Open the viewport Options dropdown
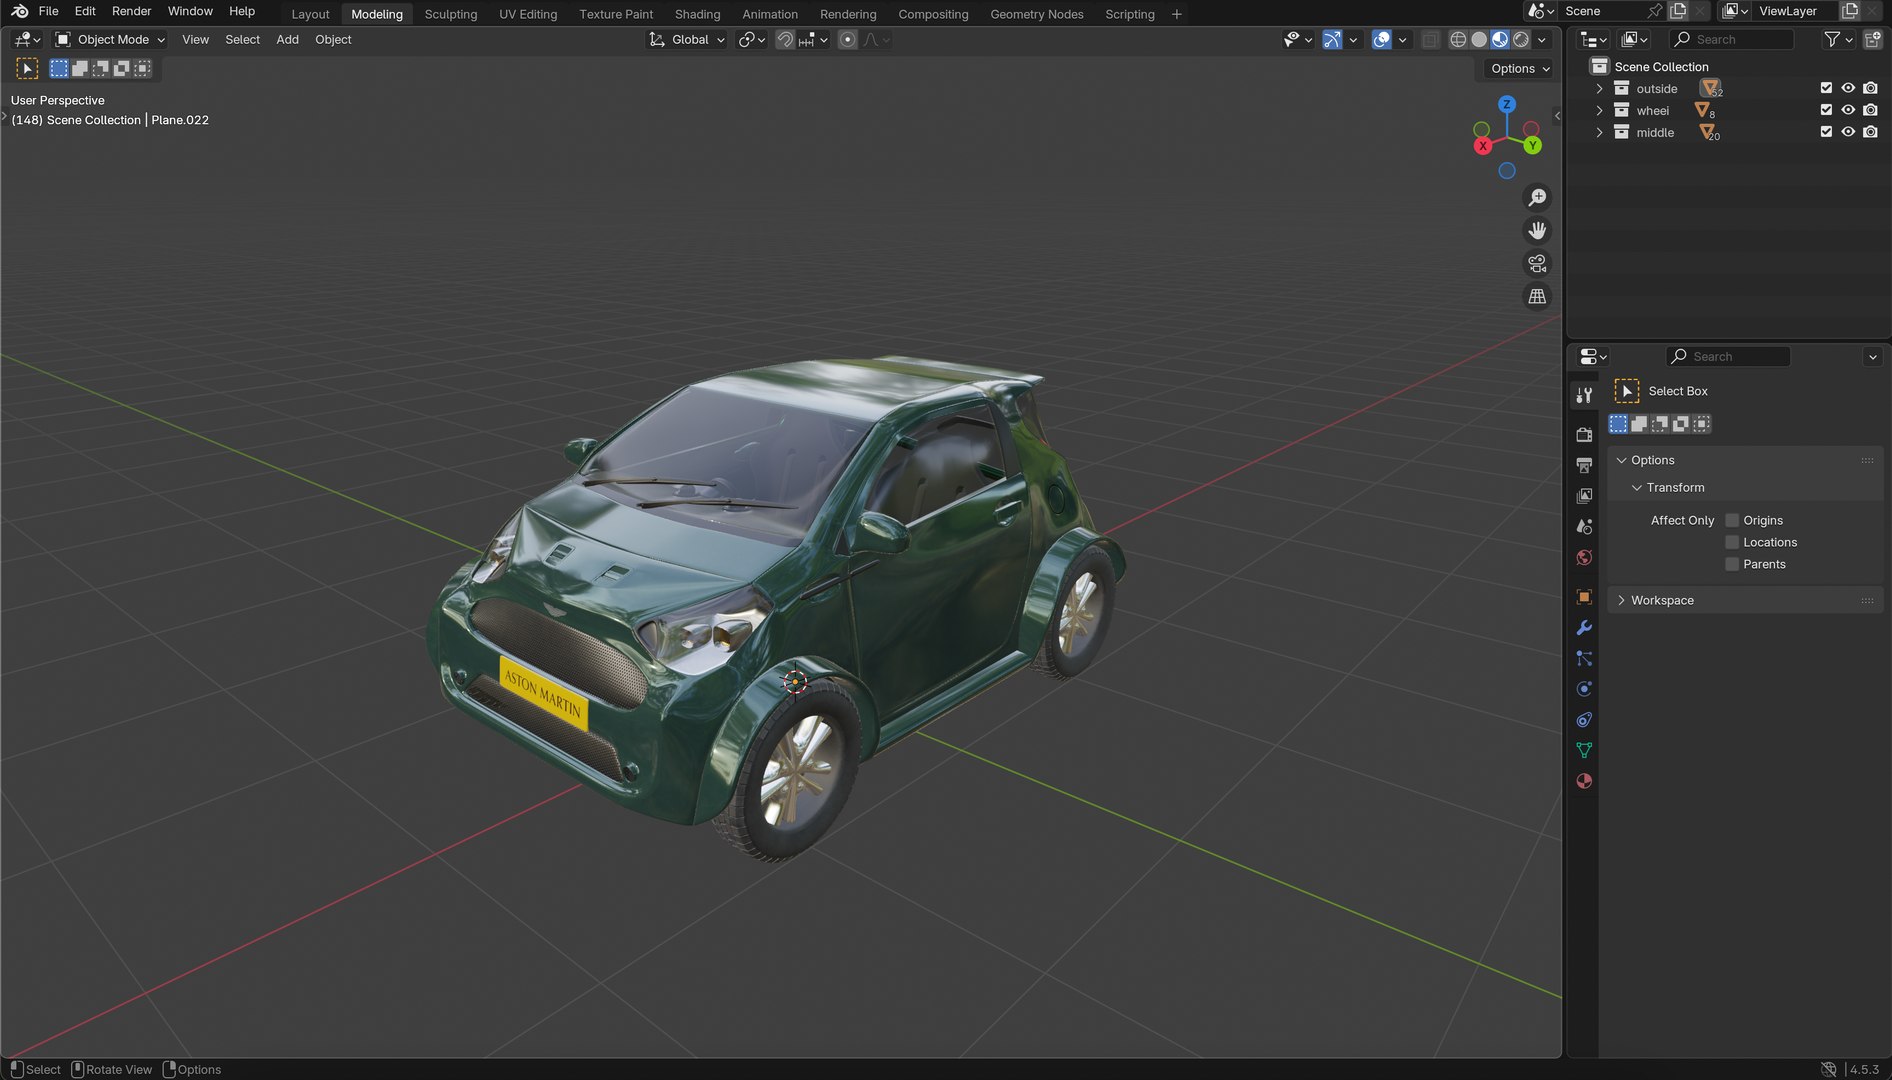1892x1080 pixels. point(1520,69)
